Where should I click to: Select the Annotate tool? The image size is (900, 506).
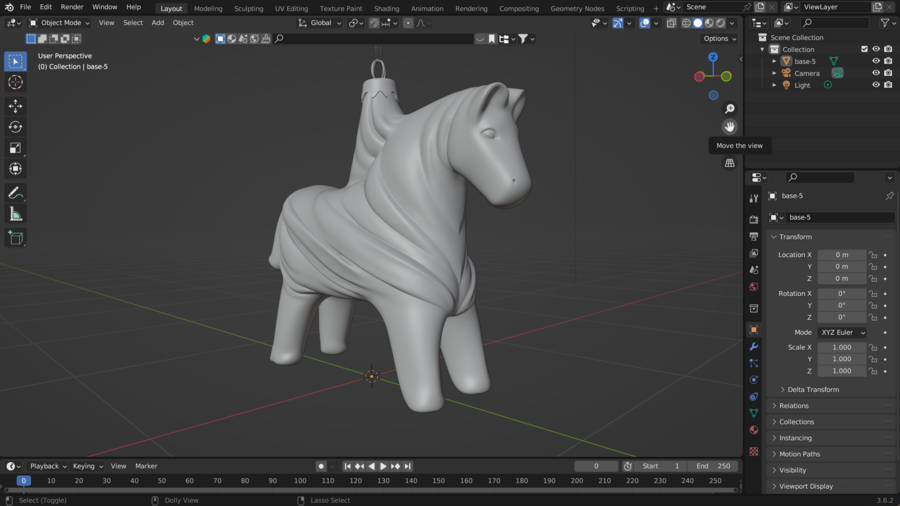[x=15, y=193]
